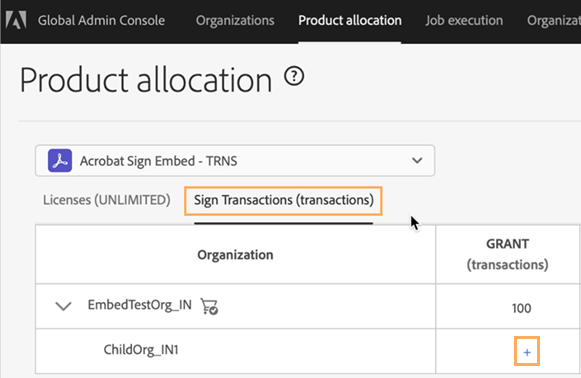581x378 pixels.
Task: Open the Product allocation help icon
Action: pyautogui.click(x=294, y=77)
